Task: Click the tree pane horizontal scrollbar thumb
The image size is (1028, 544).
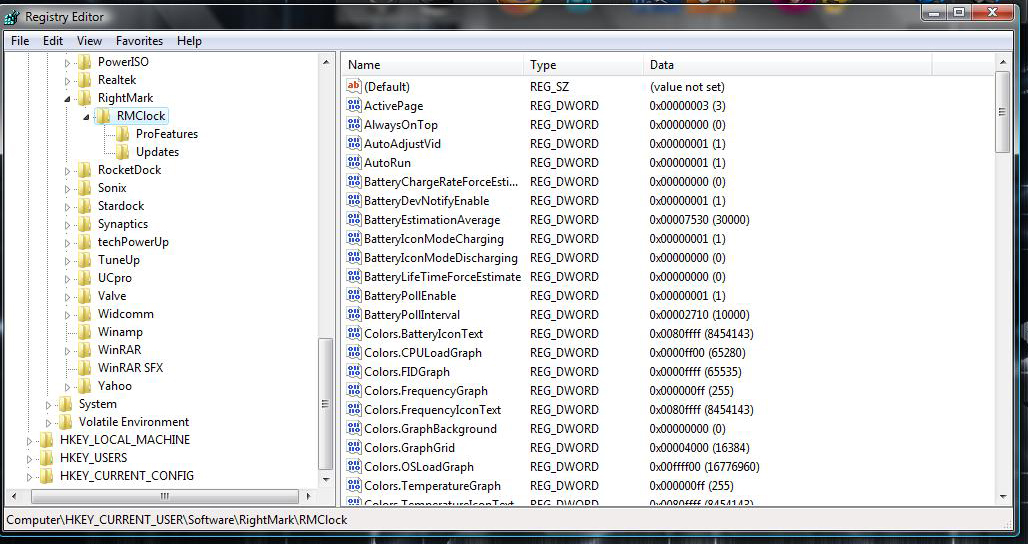Action: [165, 496]
